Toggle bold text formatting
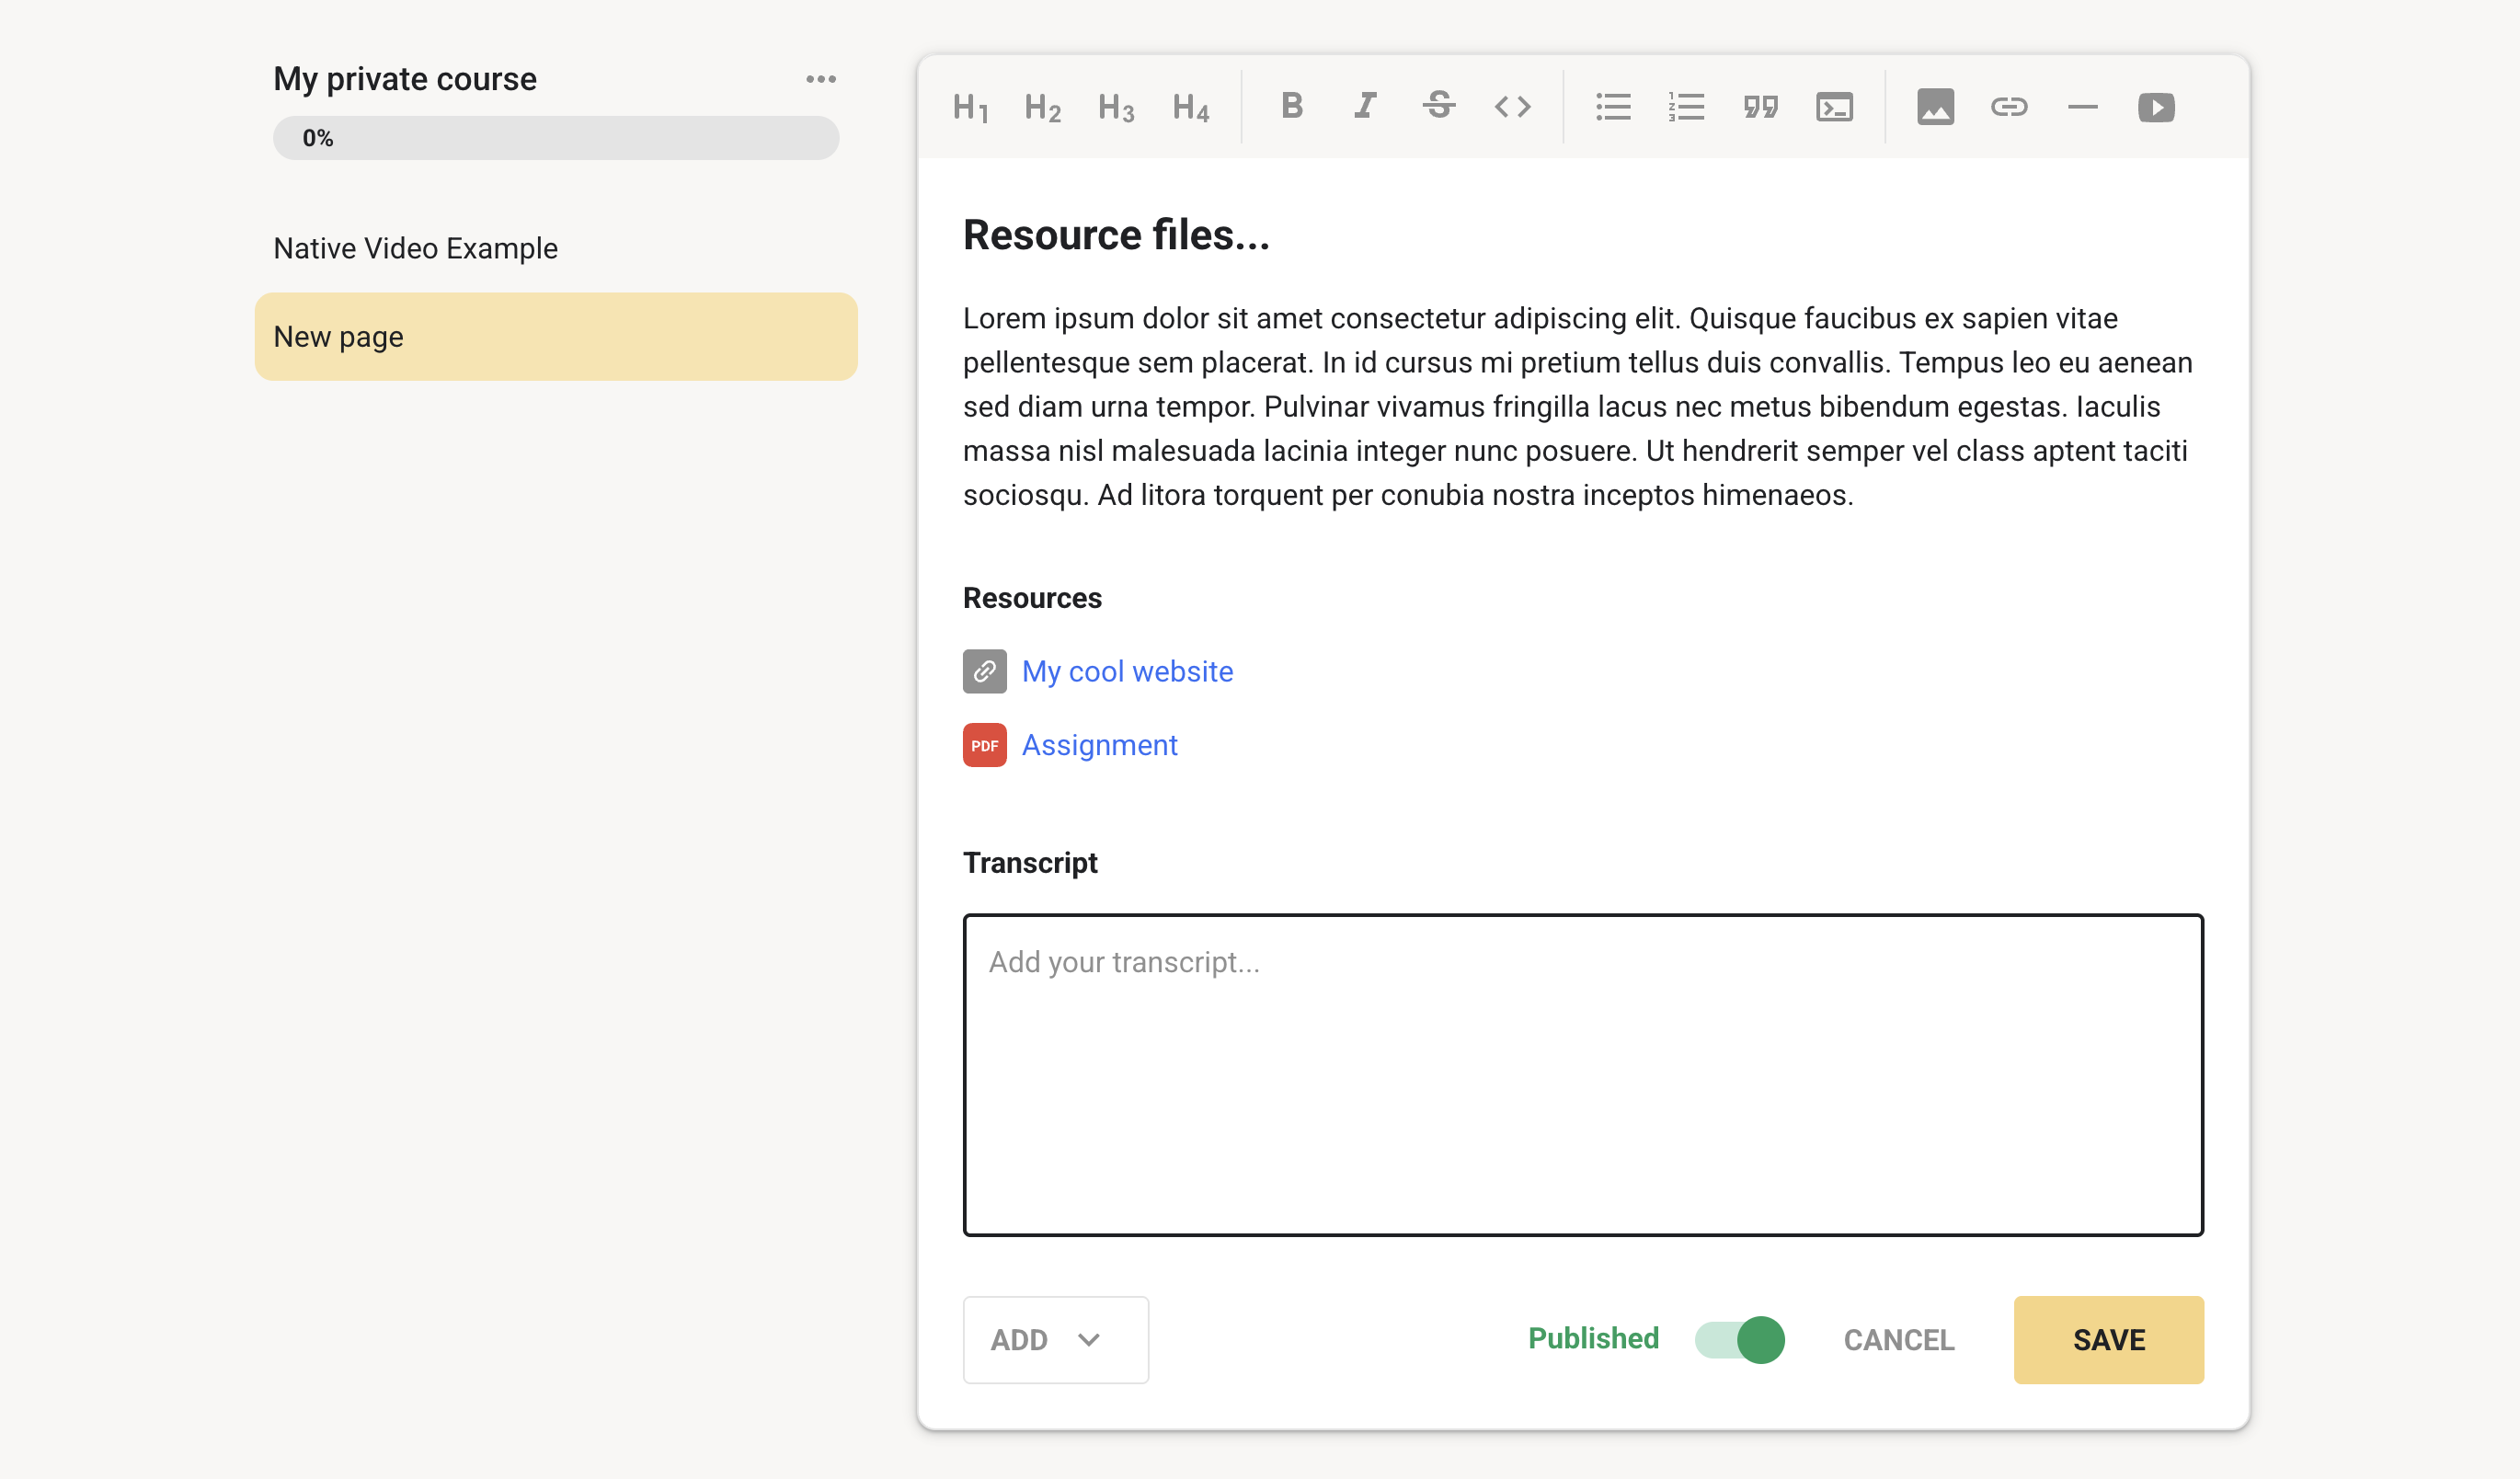Screen dimensions: 2520x1479 point(1292,106)
